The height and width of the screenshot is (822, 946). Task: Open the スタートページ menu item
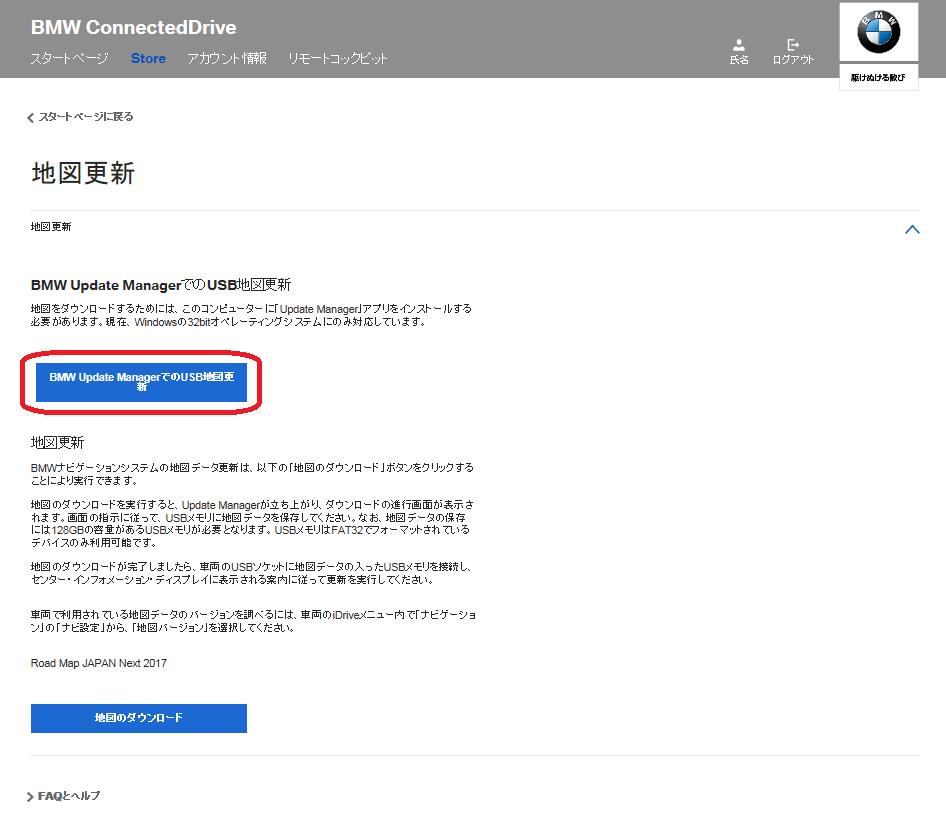tap(69, 59)
